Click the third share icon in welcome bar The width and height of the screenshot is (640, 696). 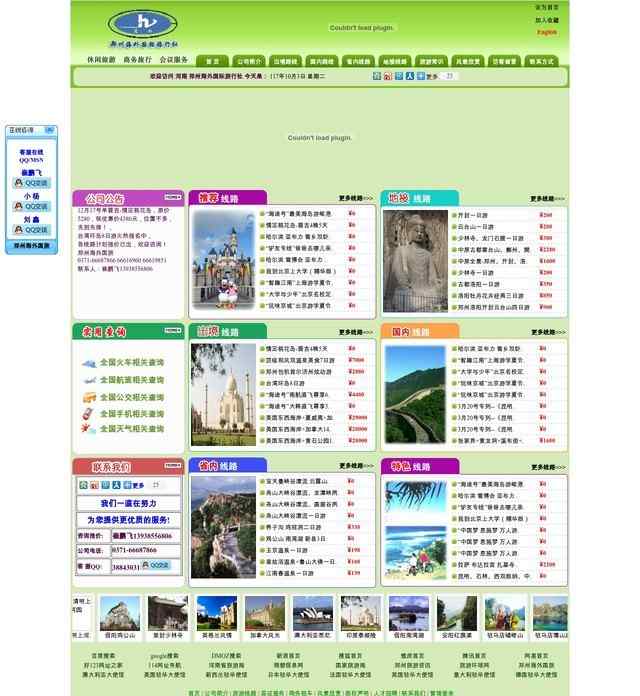pos(399,76)
